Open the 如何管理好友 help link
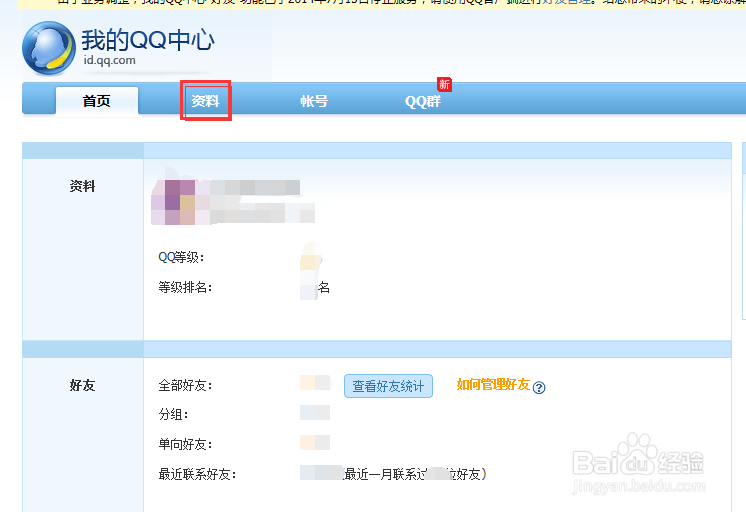 pos(493,384)
